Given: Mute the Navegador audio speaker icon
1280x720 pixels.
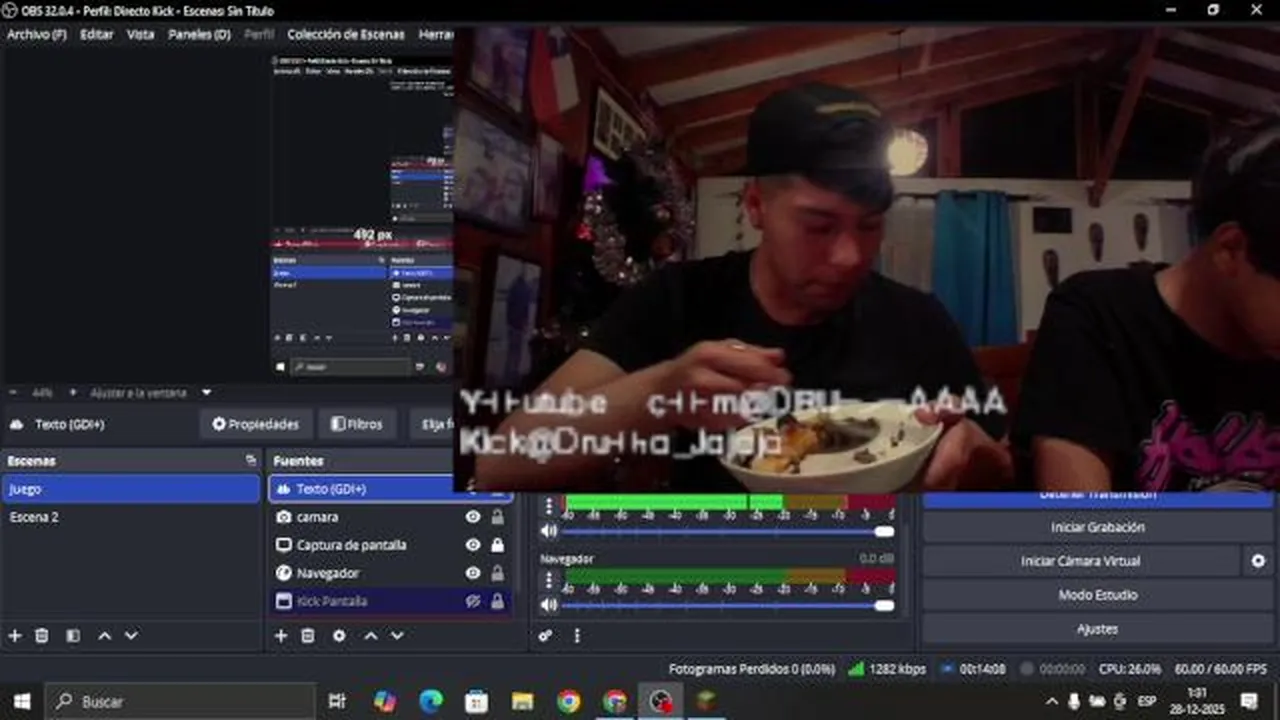Looking at the screenshot, I should pos(548,605).
